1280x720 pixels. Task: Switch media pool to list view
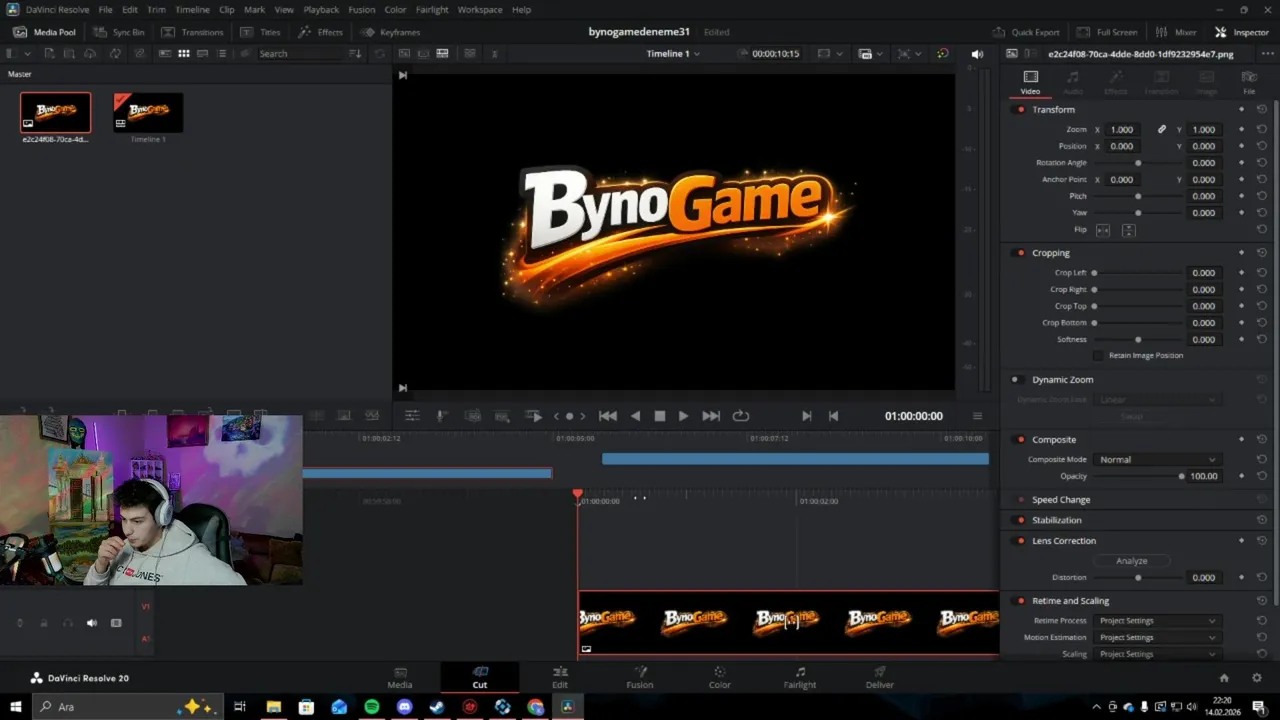pos(222,53)
